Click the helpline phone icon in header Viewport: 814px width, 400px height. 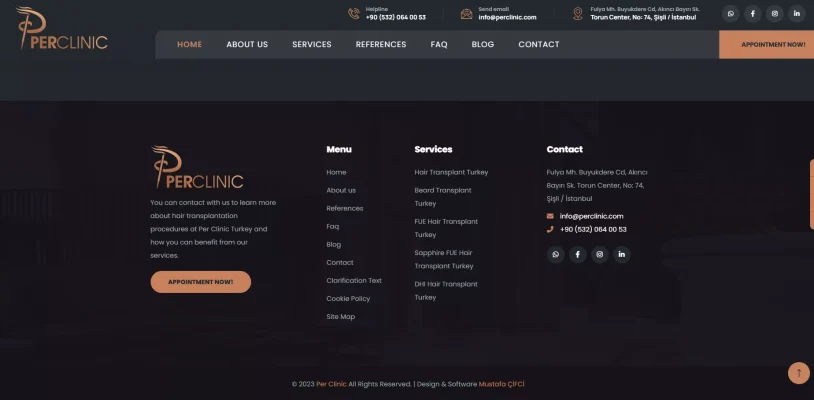coord(354,13)
